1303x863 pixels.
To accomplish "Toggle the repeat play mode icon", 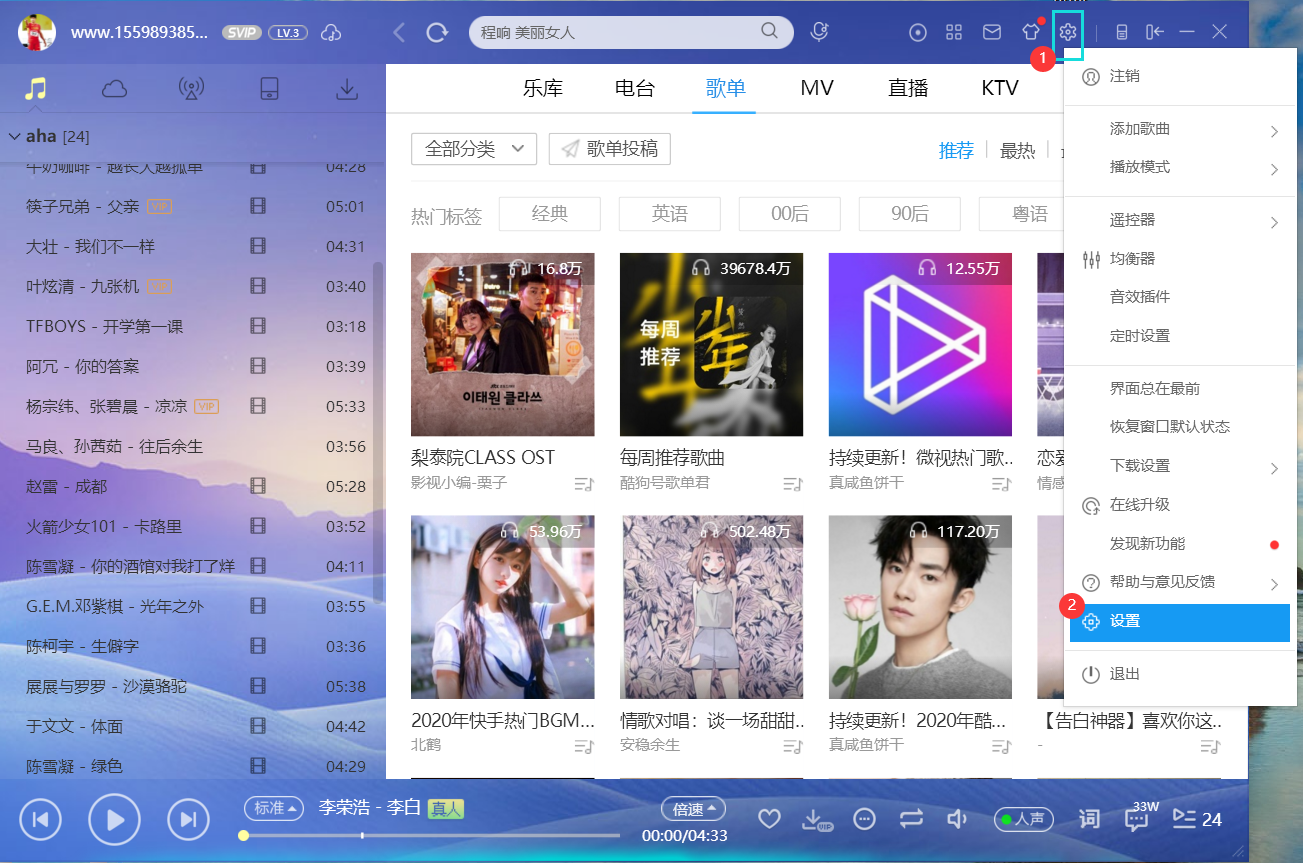I will (x=911, y=819).
